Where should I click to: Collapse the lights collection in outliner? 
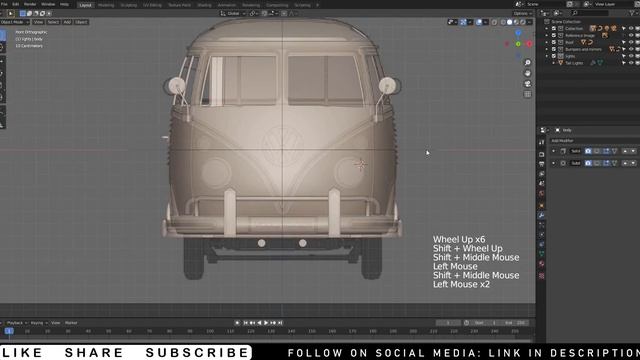[x=547, y=56]
